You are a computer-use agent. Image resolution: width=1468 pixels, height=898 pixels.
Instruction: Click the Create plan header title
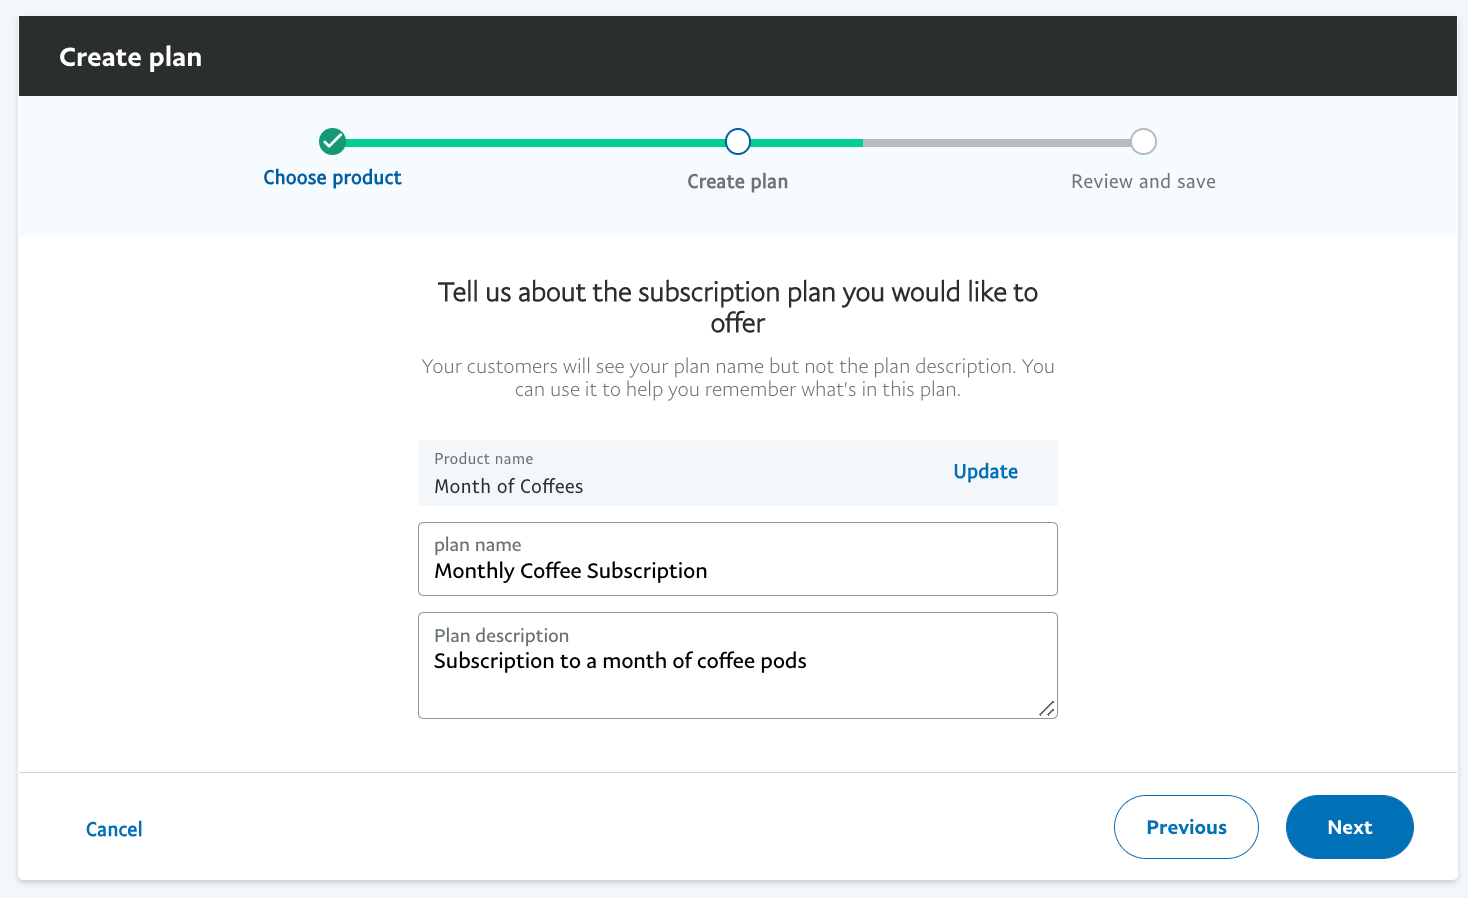point(130,57)
